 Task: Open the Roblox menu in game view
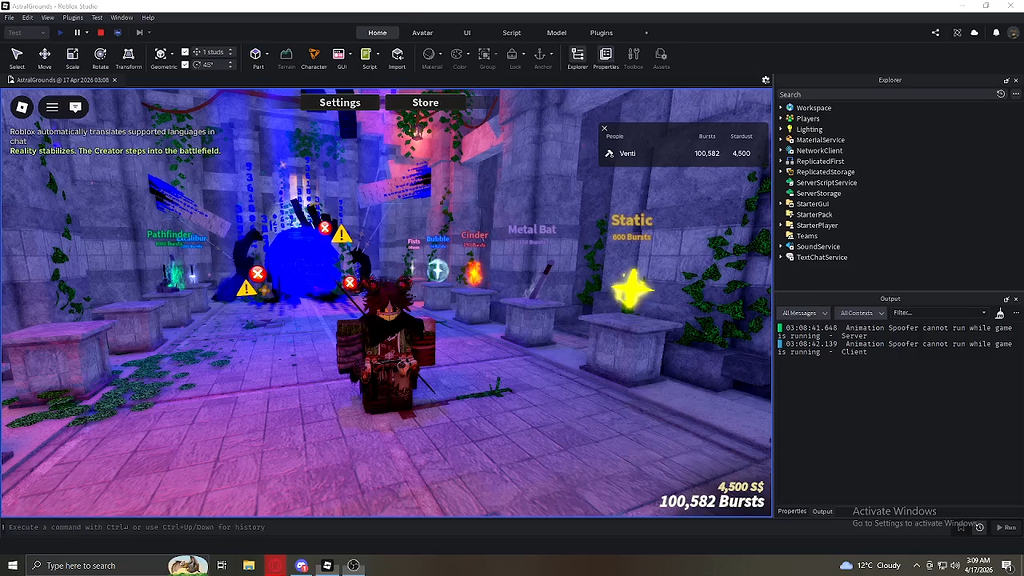point(22,107)
